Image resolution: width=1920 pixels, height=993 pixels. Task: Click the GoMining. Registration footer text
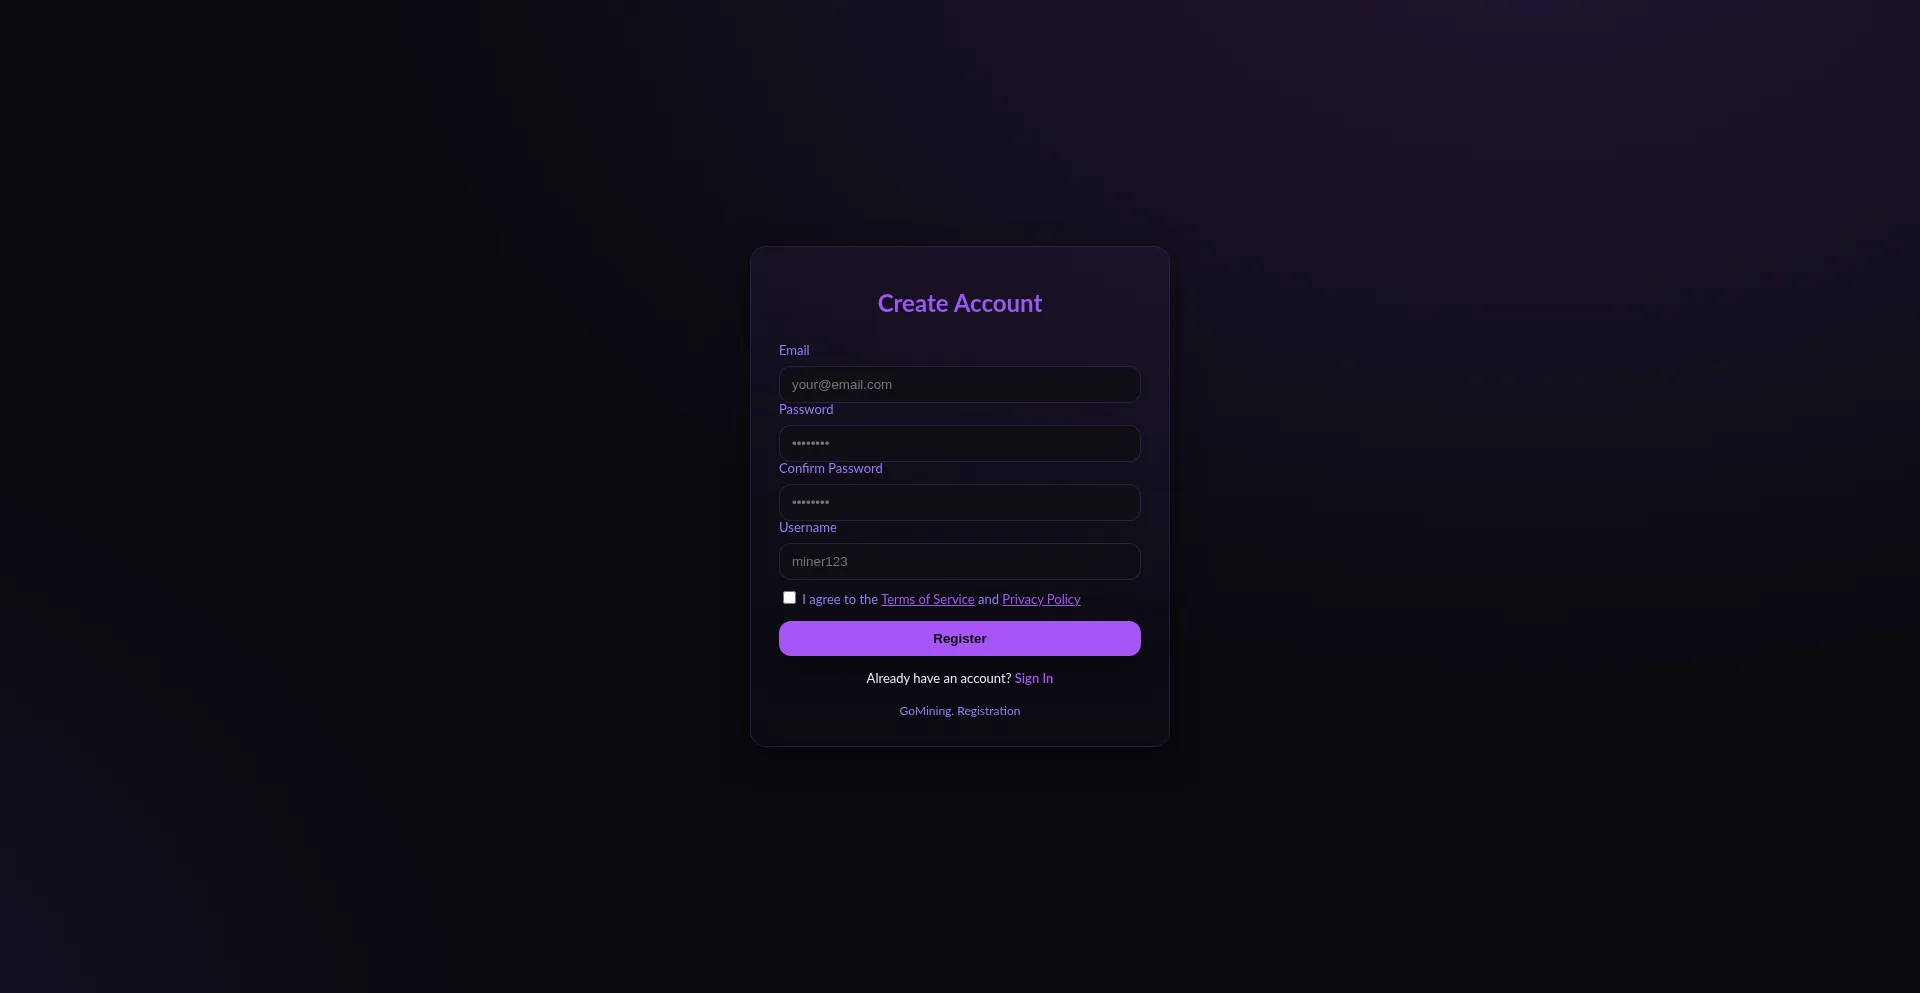point(959,711)
